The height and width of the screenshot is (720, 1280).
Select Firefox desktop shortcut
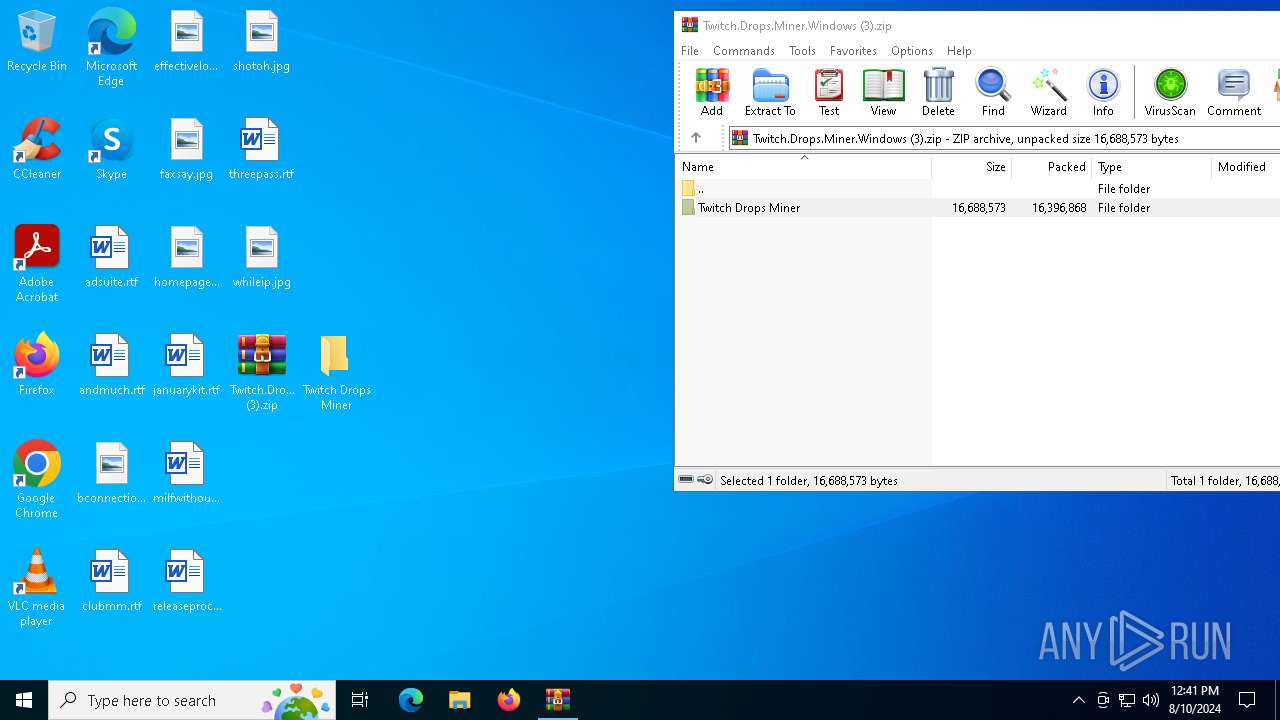tap(37, 365)
